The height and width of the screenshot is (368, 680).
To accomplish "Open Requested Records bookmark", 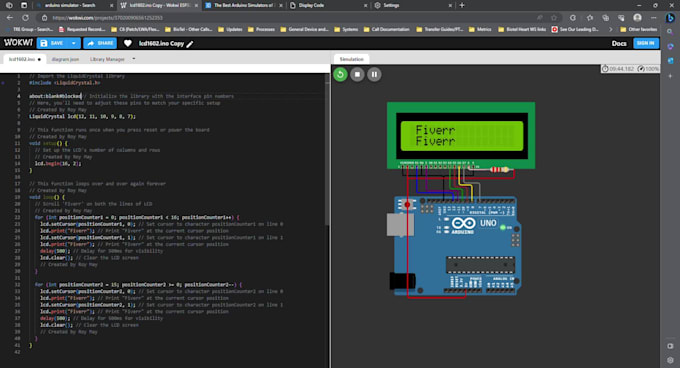I will click(82, 29).
